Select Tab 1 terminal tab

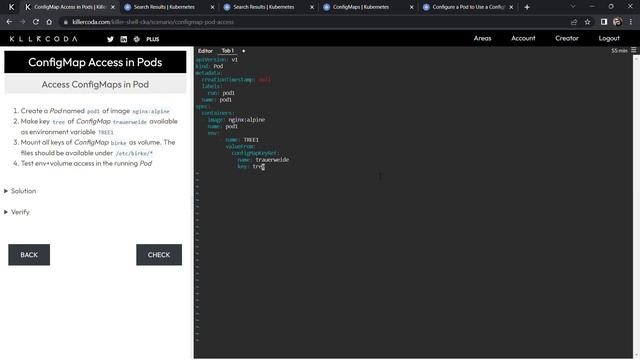click(228, 51)
